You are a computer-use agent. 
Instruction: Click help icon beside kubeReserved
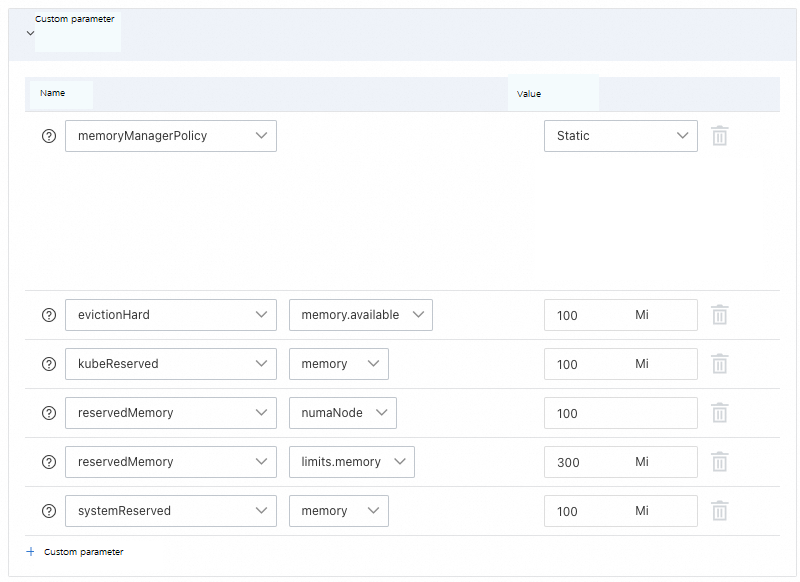tap(49, 364)
